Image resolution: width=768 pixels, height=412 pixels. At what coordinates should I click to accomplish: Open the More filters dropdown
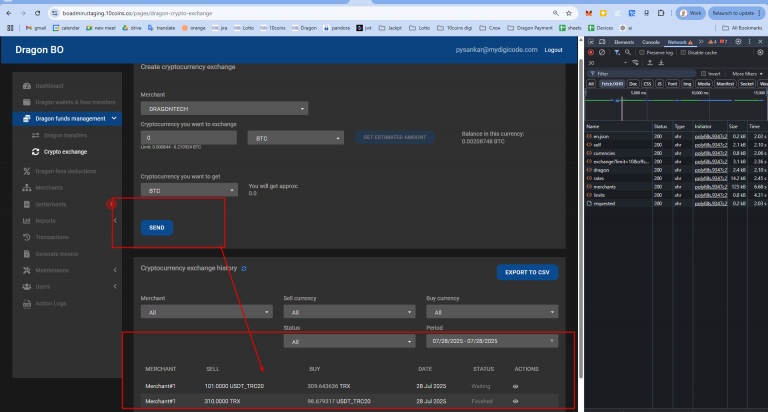pos(747,73)
